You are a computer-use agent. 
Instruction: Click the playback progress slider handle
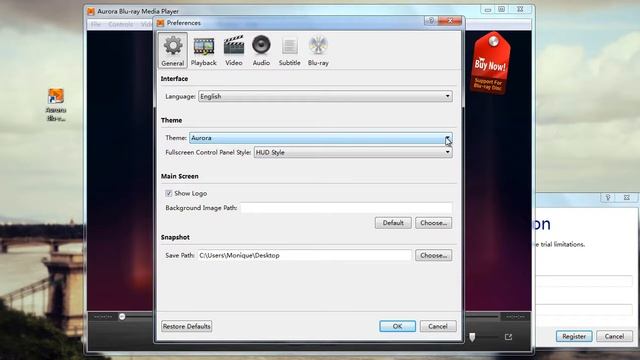coord(122,316)
